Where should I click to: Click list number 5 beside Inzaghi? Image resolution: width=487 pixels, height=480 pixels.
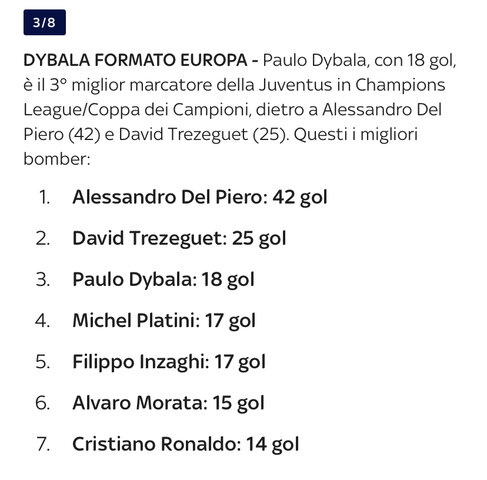coord(43,362)
